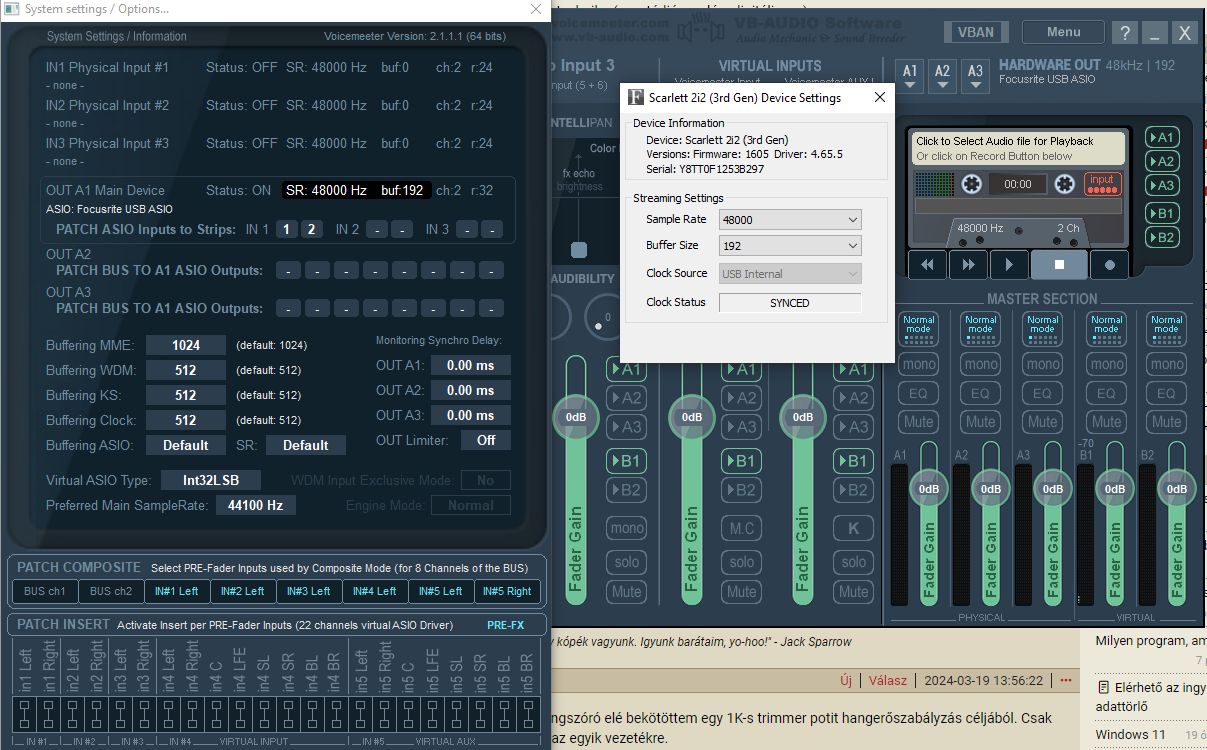Toggle the in2 Right insert switch
The height and width of the screenshot is (750, 1207).
96,716
